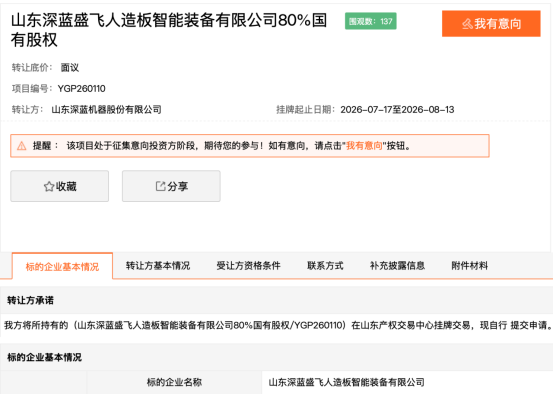Switch to the 受让方资格条件 tab
553x395 pixels.
point(249,266)
